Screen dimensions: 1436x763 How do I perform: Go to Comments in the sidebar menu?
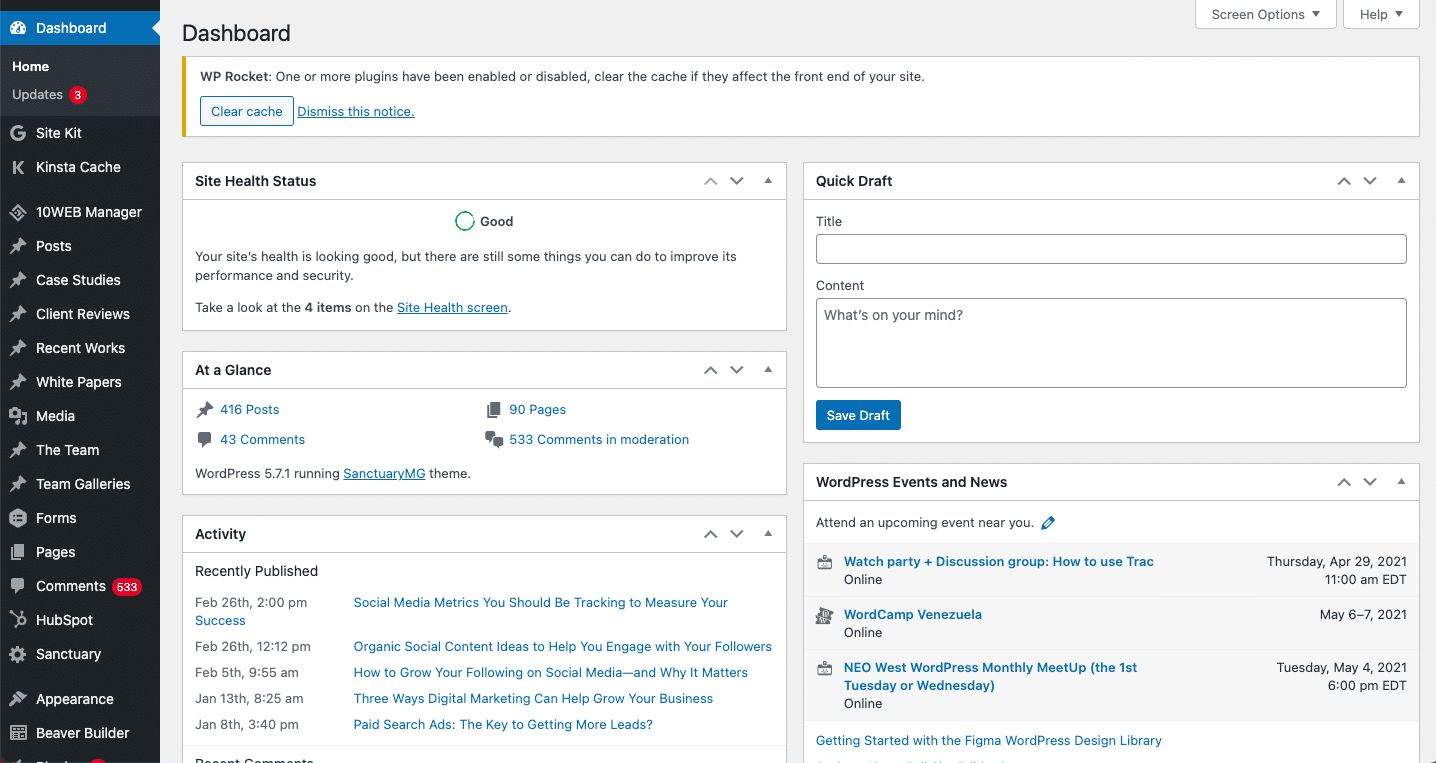(70, 586)
